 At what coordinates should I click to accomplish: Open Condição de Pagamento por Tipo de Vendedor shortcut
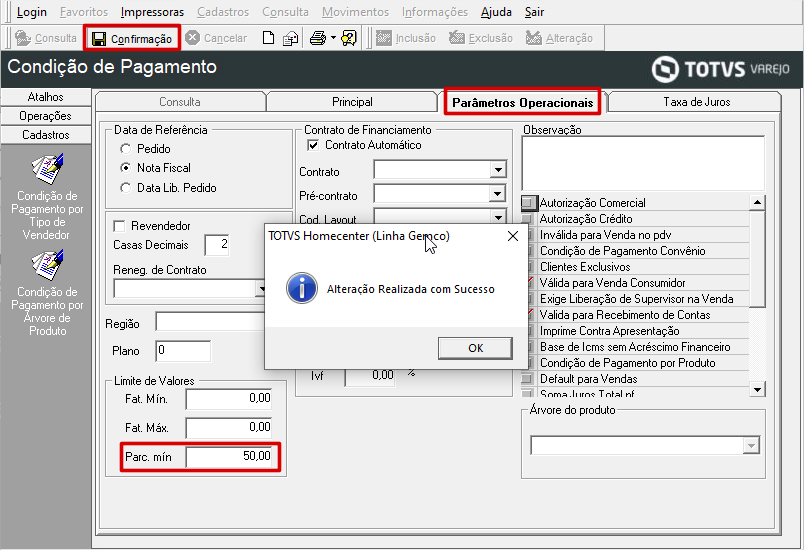(x=47, y=197)
